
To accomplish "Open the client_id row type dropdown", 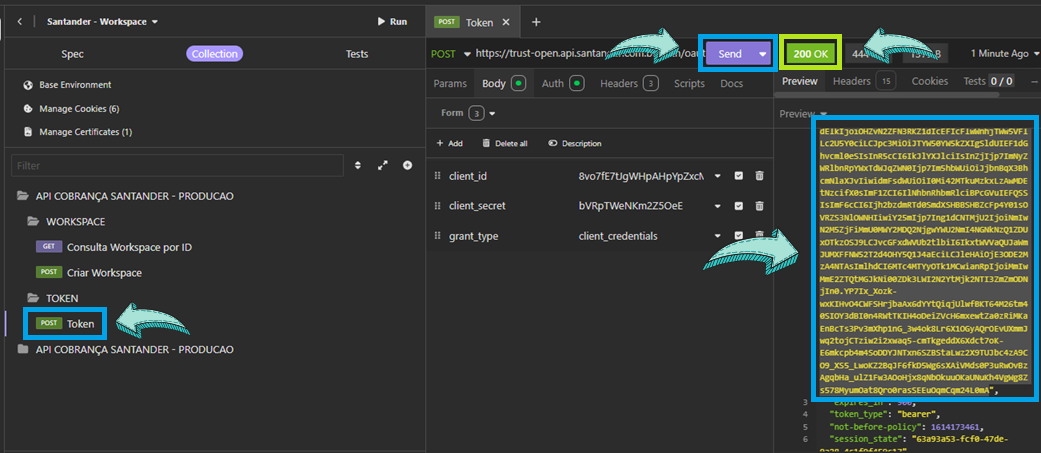I will [718, 176].
